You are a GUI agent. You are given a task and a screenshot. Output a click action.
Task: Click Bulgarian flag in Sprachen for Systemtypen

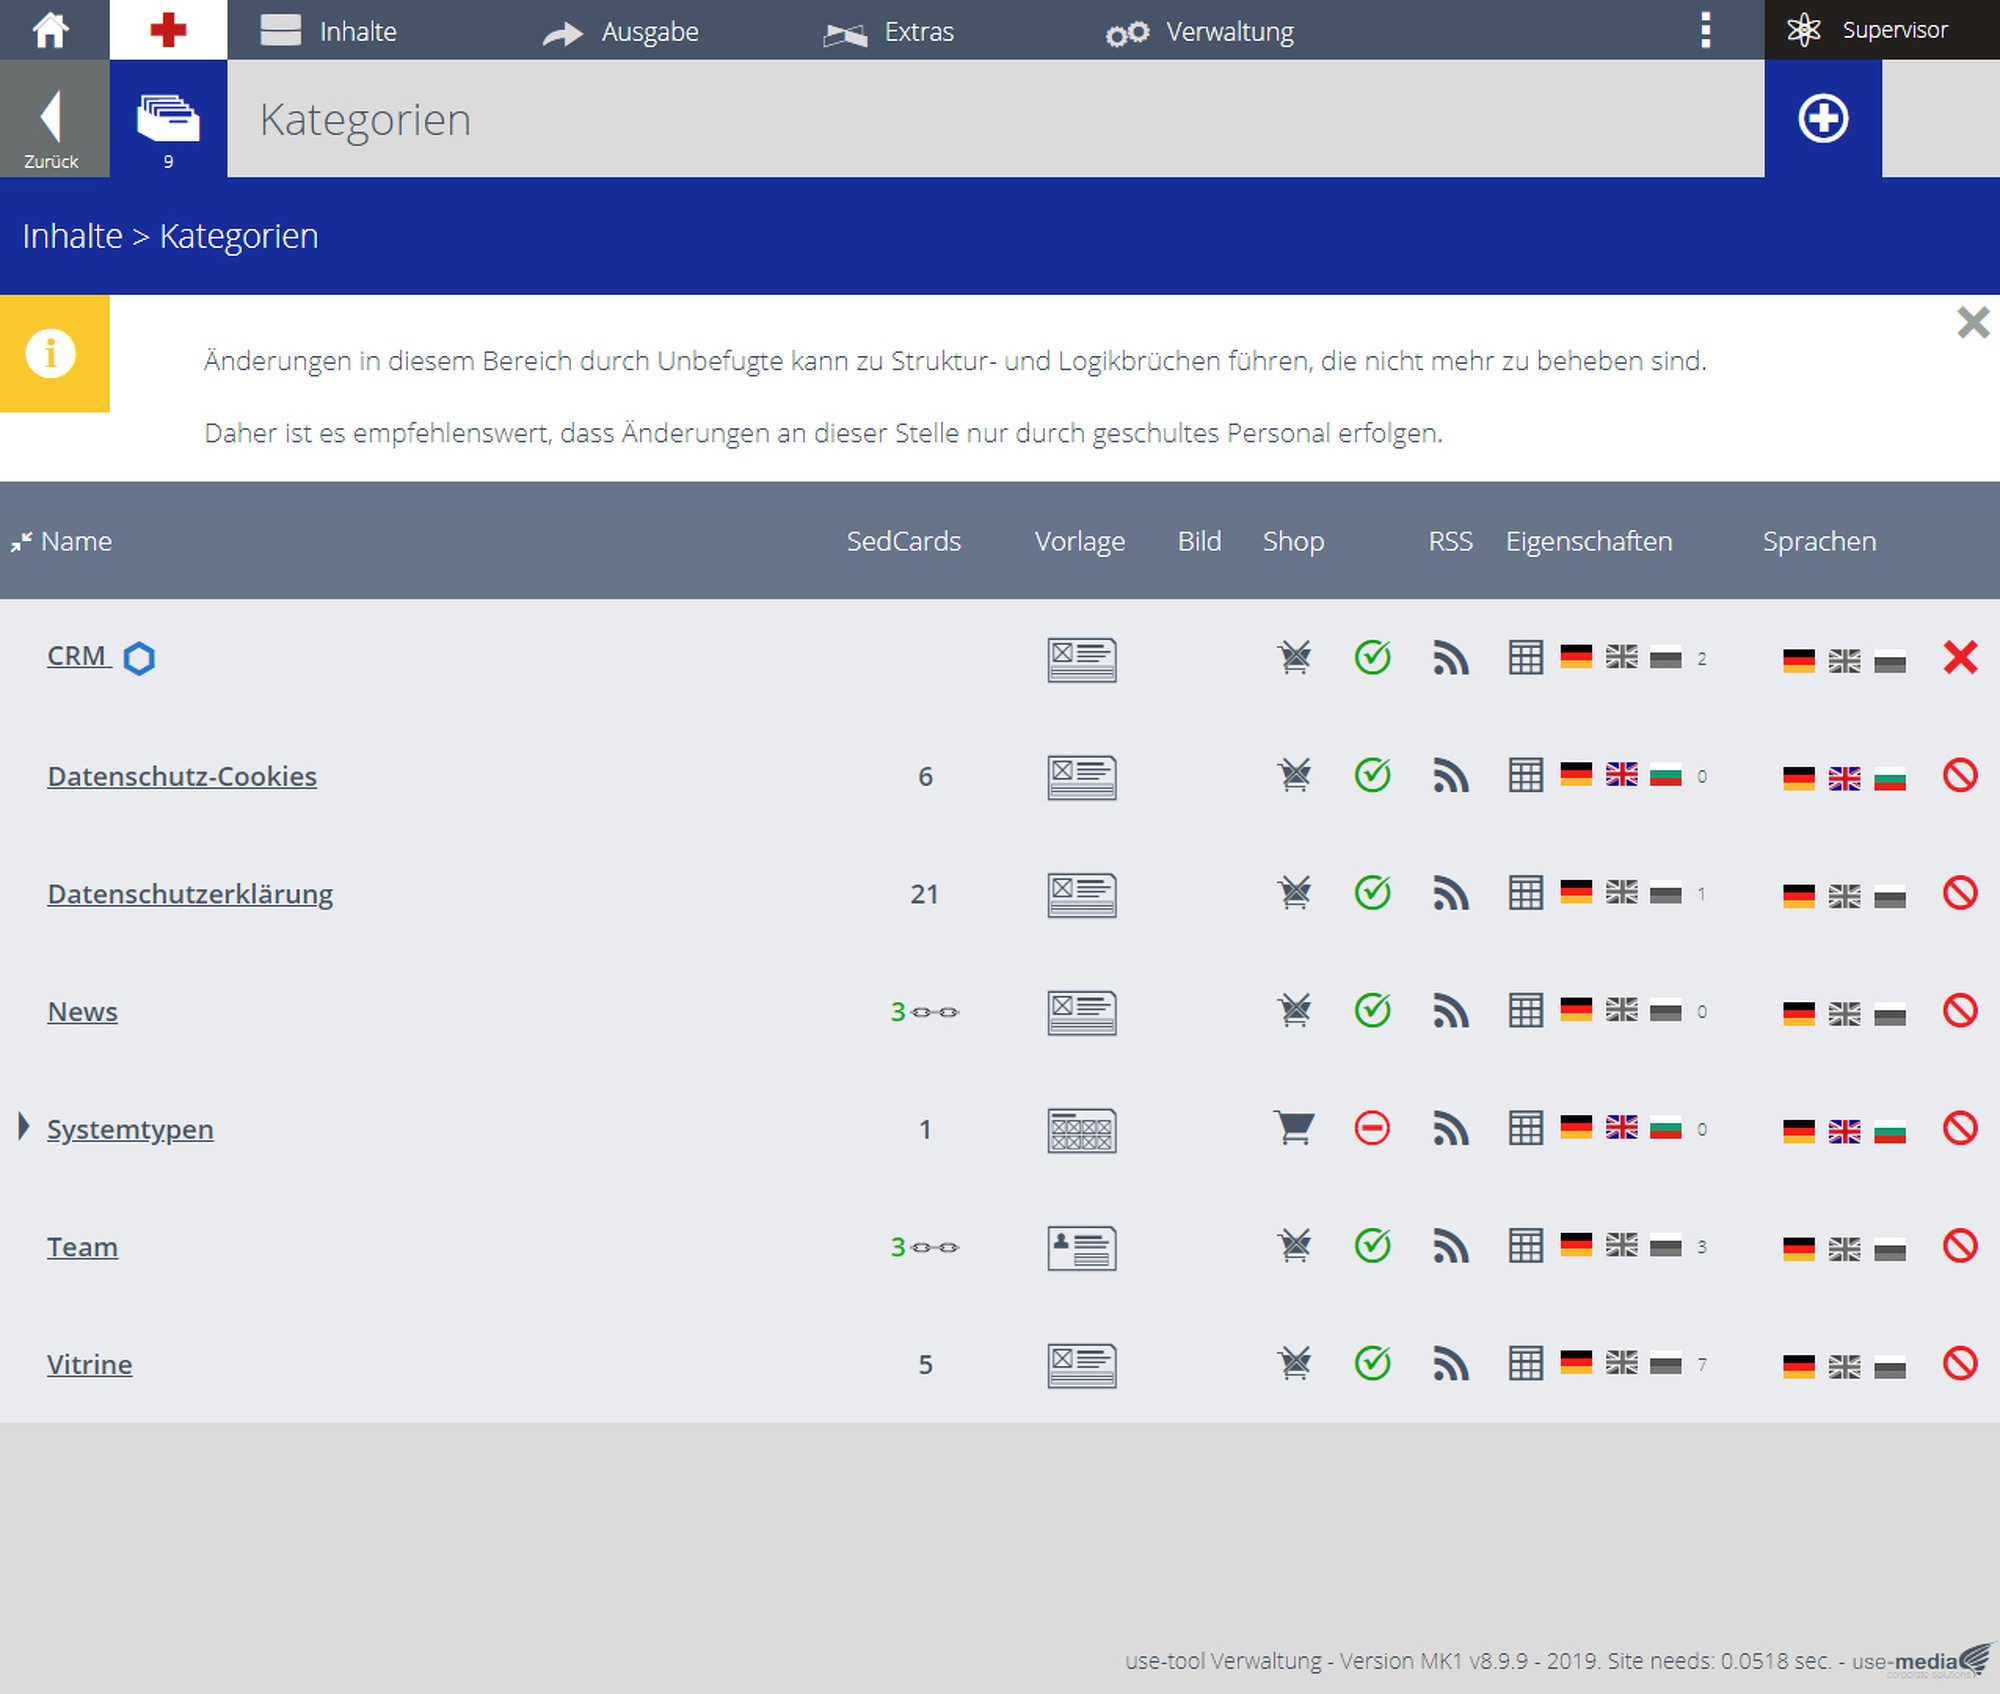[x=1890, y=1132]
